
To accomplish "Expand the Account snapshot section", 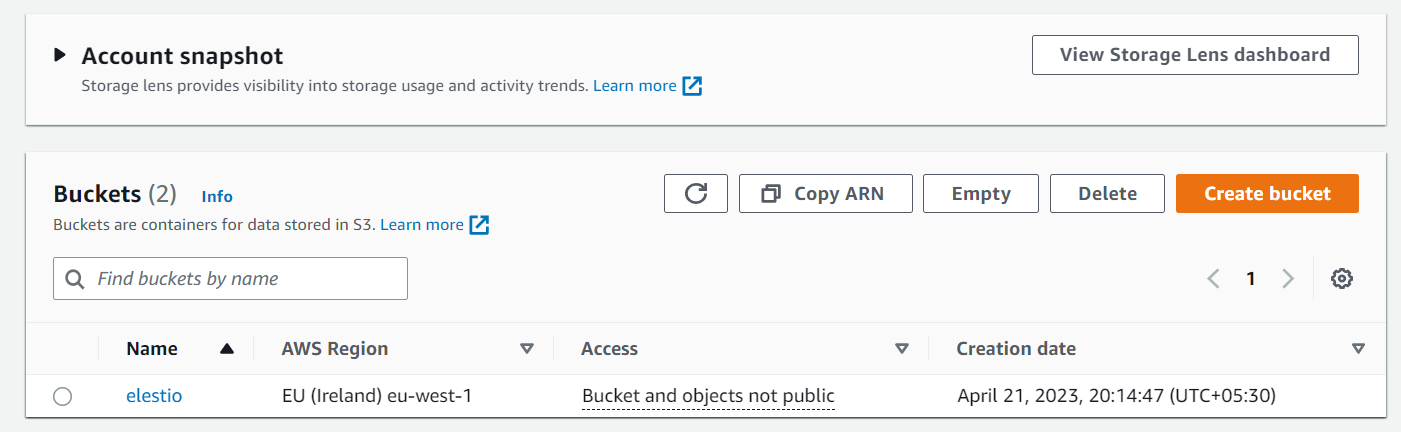I will click(x=61, y=56).
